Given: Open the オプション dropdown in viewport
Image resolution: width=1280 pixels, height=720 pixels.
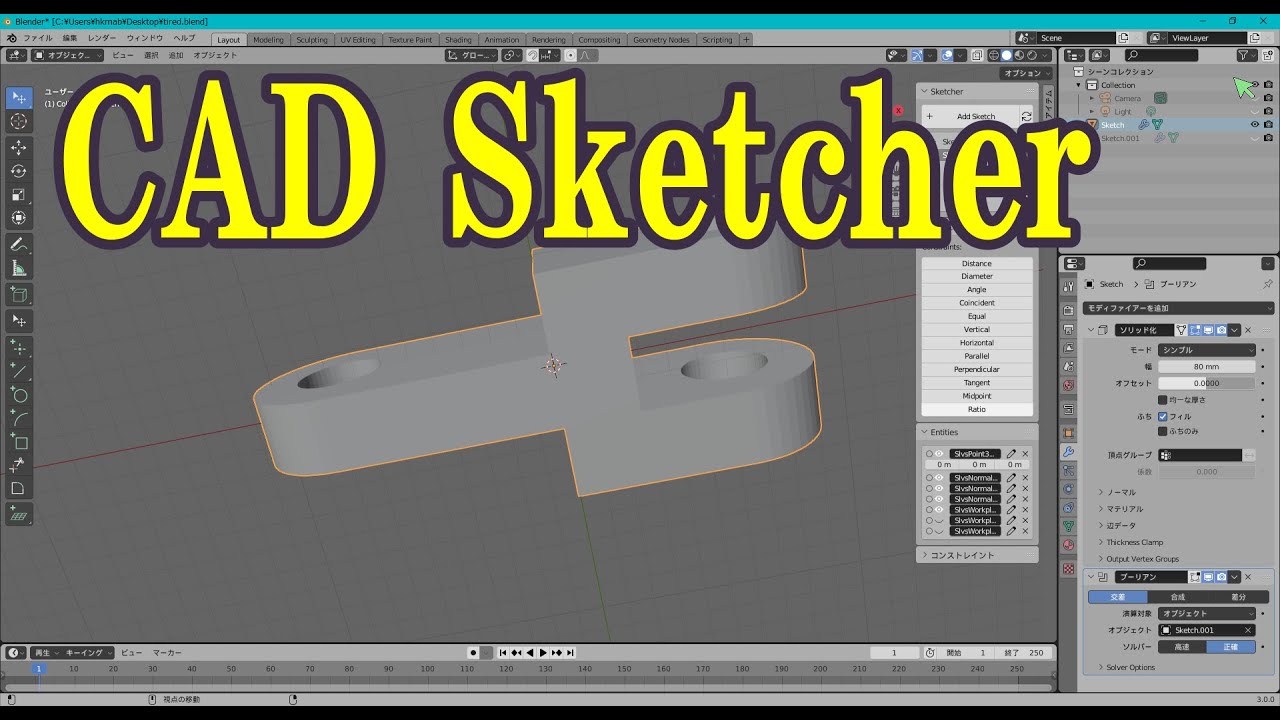Looking at the screenshot, I should point(1026,73).
